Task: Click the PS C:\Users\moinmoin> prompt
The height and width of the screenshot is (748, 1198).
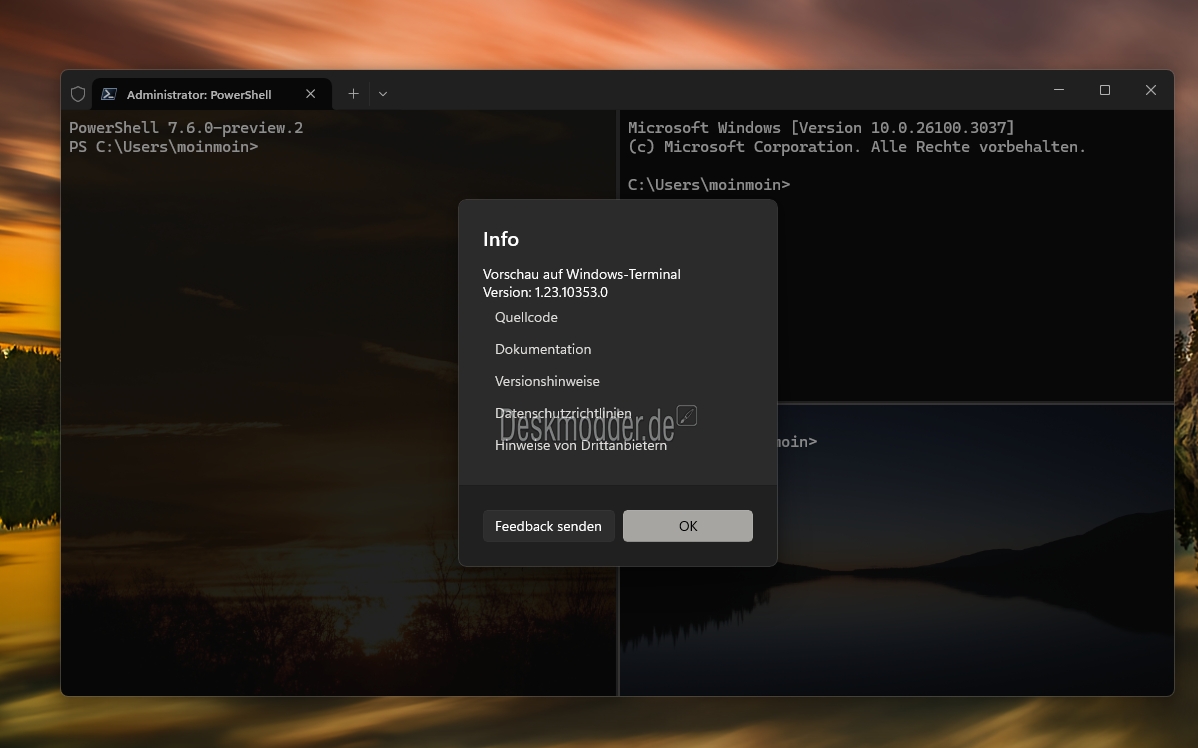Action: 164,147
